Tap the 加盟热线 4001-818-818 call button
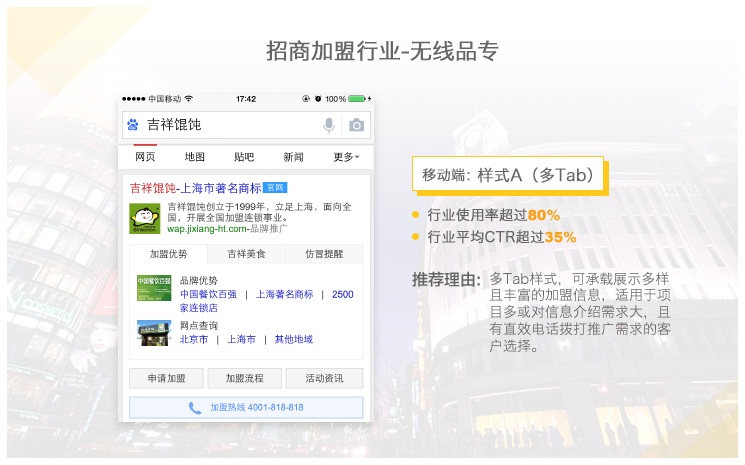Image resolution: width=745 pixels, height=465 pixels. [x=246, y=407]
